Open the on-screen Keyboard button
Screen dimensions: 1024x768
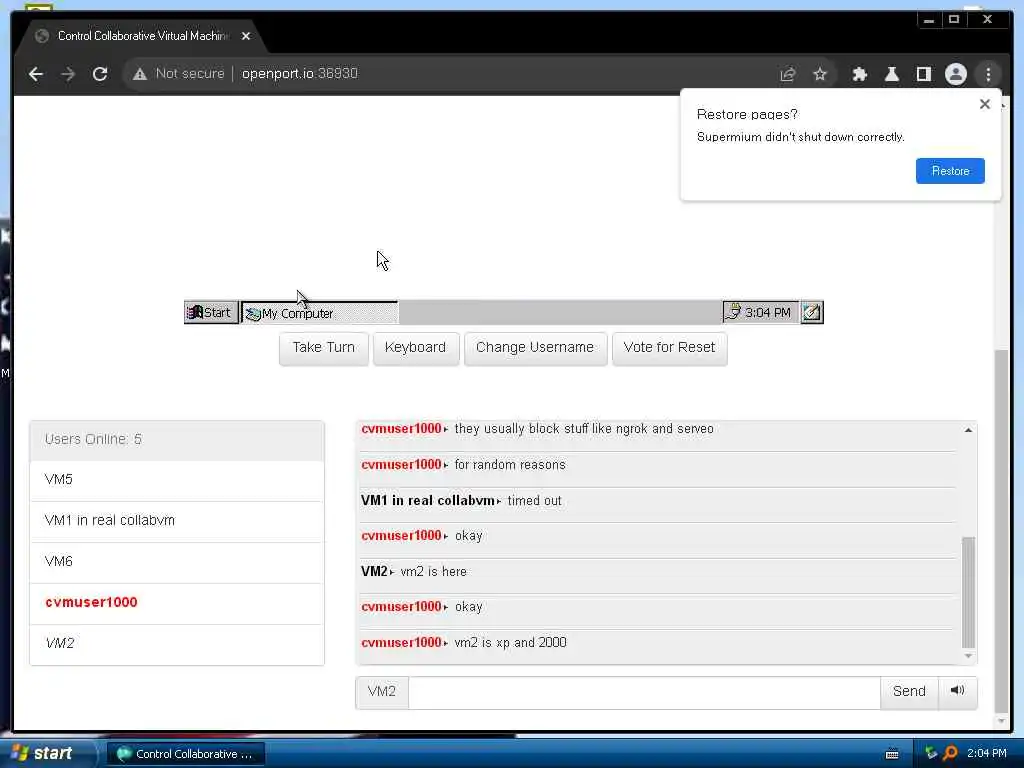point(415,347)
